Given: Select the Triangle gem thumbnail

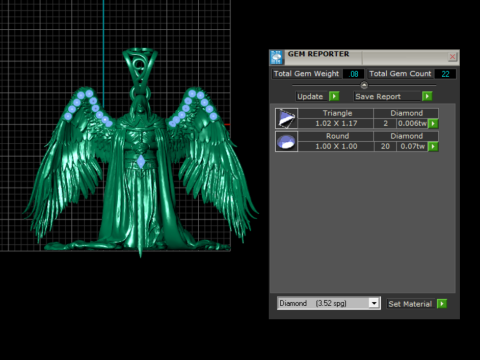Looking at the screenshot, I should [286, 118].
